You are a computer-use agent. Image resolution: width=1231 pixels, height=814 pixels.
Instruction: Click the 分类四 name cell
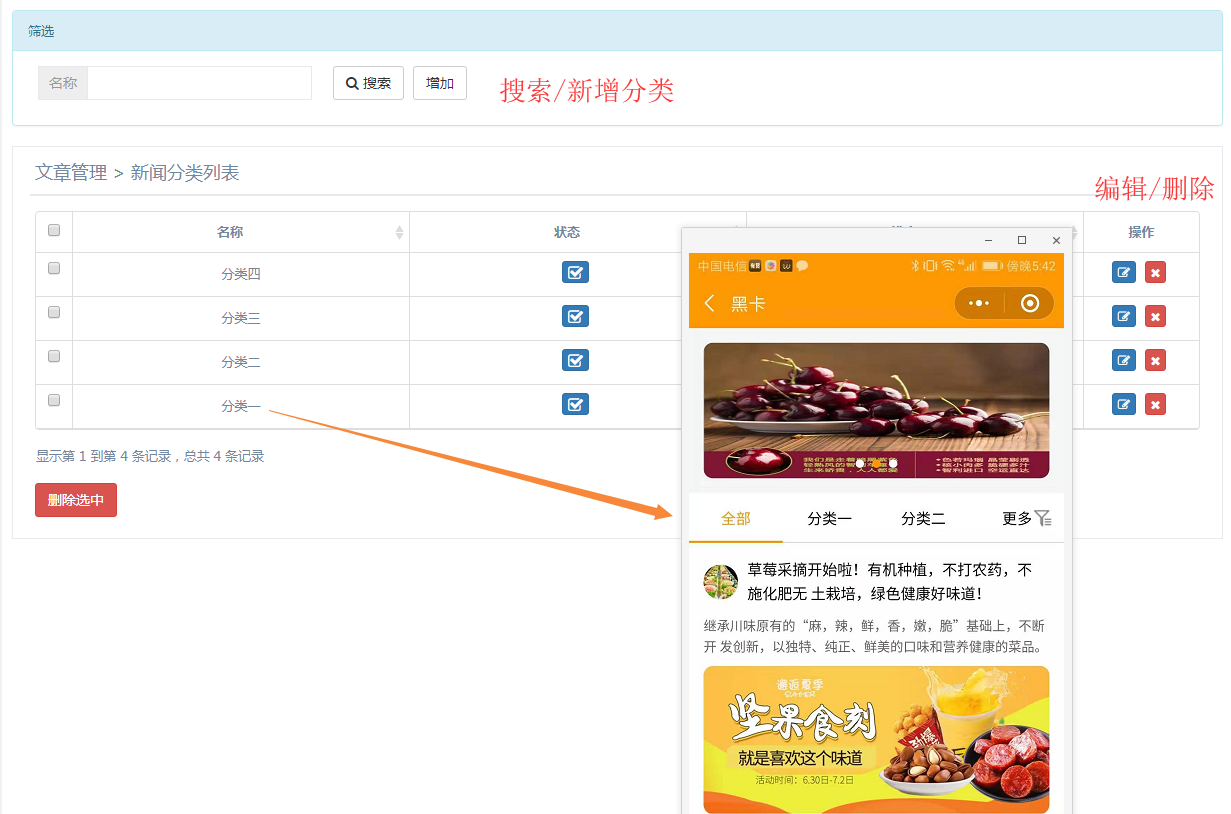pyautogui.click(x=241, y=274)
